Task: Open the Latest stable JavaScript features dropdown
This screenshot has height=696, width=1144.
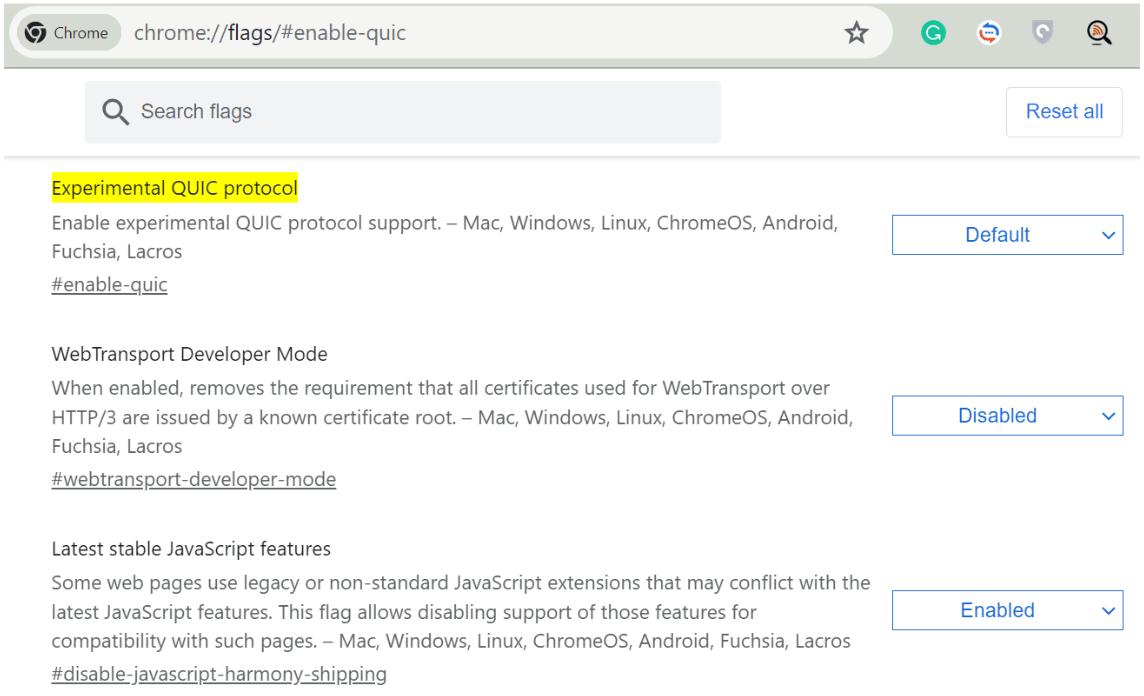Action: click(x=1007, y=610)
